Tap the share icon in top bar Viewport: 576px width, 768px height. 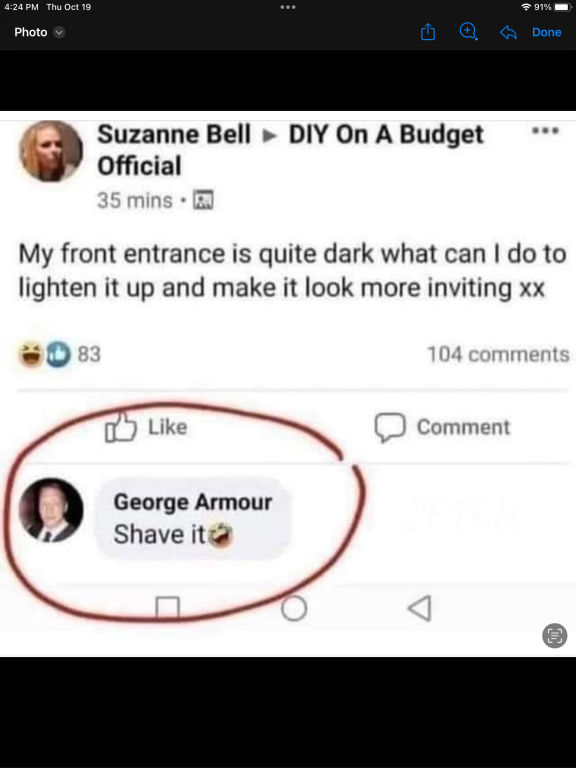coord(428,32)
